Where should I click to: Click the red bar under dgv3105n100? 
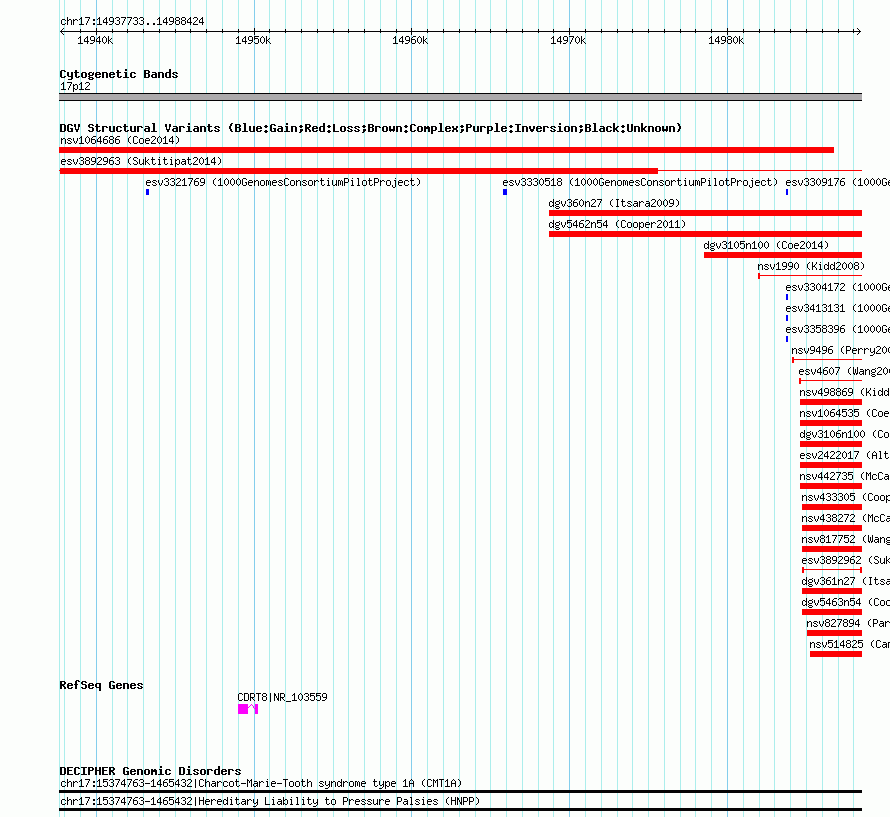pyautogui.click(x=783, y=255)
